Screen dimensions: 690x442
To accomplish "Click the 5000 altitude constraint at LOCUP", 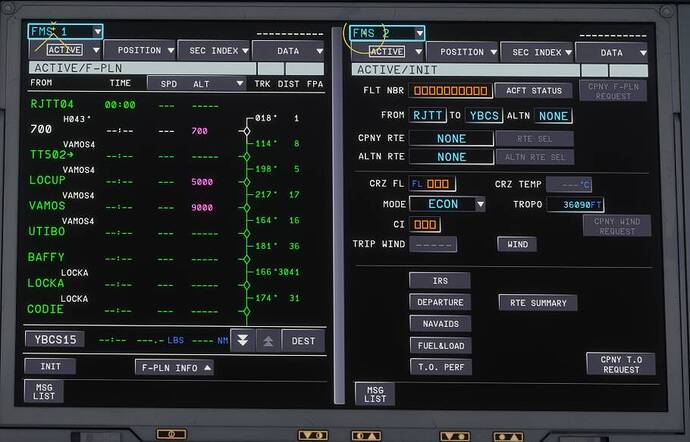I will coord(202,182).
